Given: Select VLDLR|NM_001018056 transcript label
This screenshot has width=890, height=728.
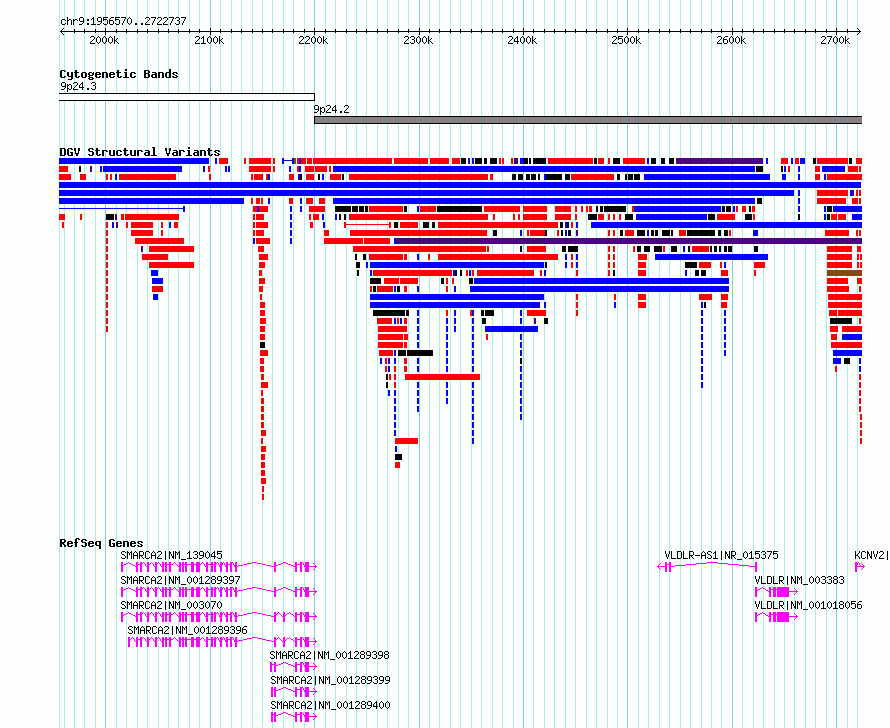Looking at the screenshot, I should 808,605.
